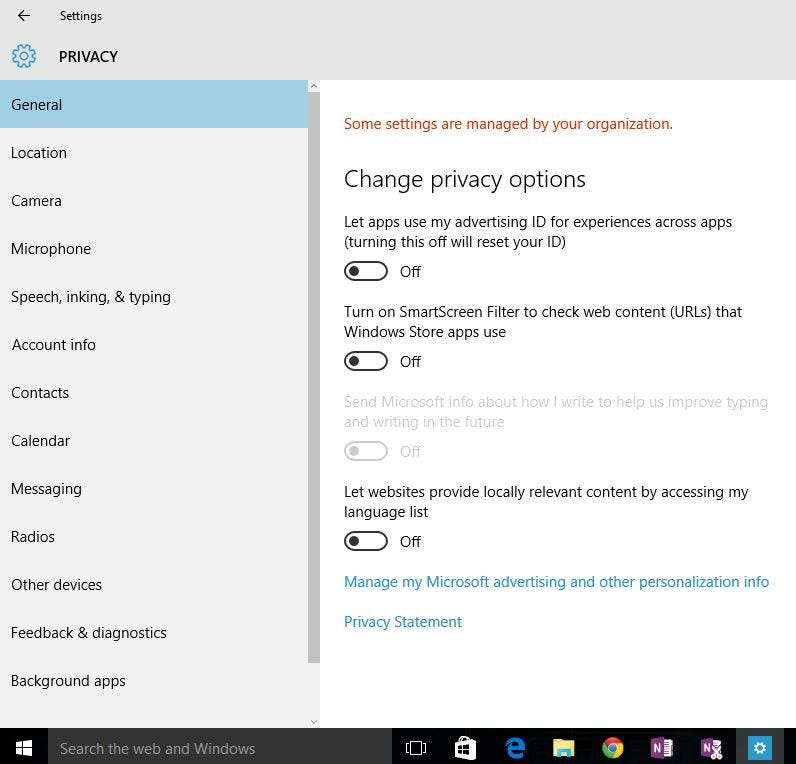The image size is (796, 764).
Task: Open Other devices privacy settings
Action: click(154, 584)
